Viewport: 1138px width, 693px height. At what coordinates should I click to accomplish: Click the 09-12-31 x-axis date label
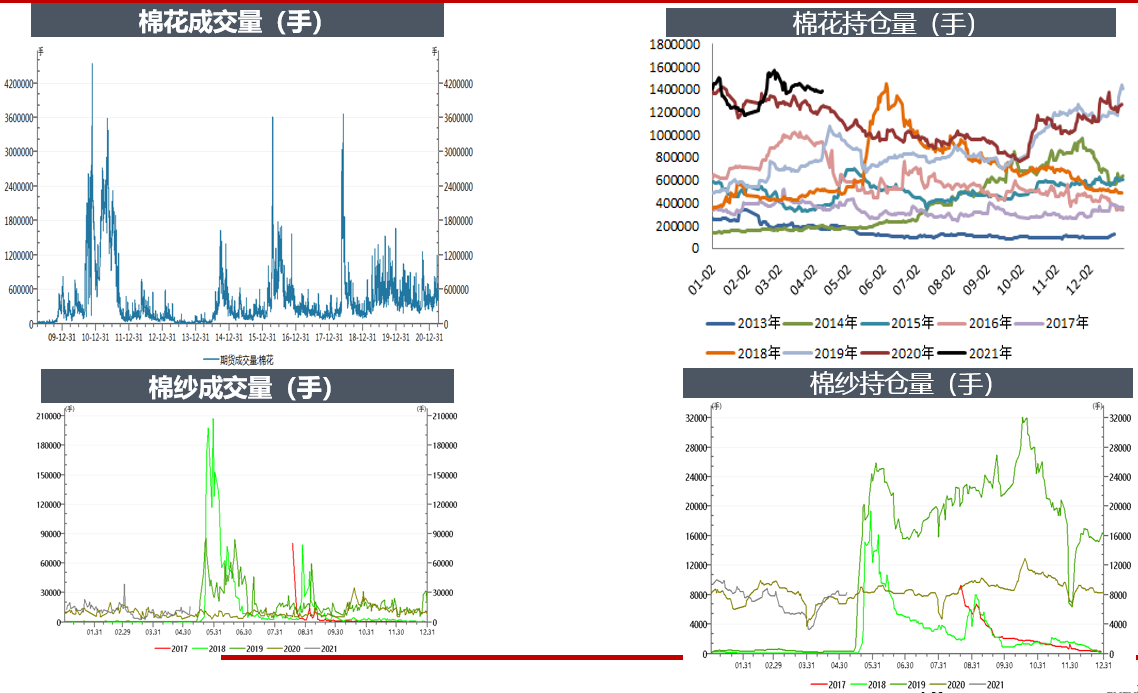pos(62,337)
